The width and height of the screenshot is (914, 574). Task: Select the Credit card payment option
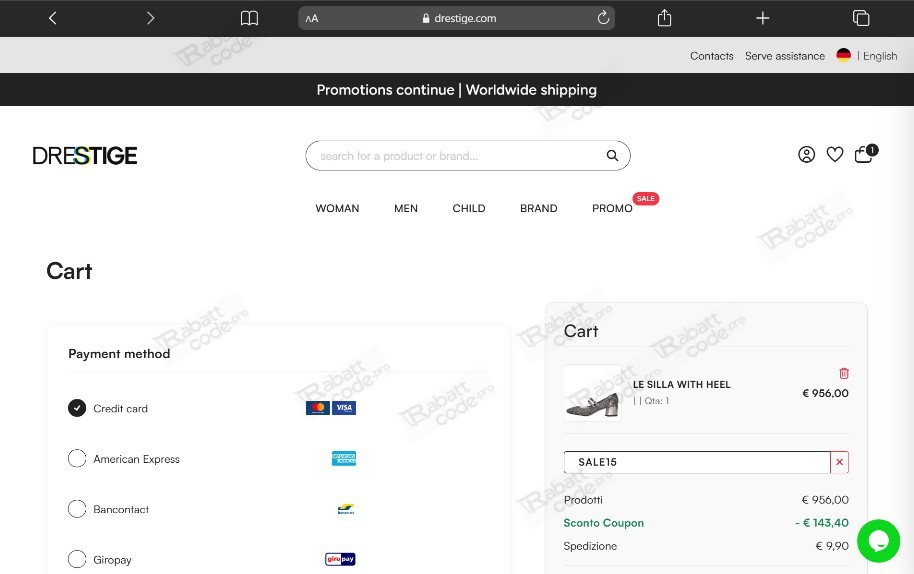(x=77, y=408)
